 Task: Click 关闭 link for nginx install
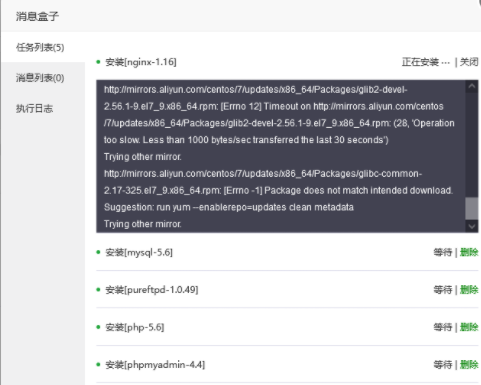469,62
